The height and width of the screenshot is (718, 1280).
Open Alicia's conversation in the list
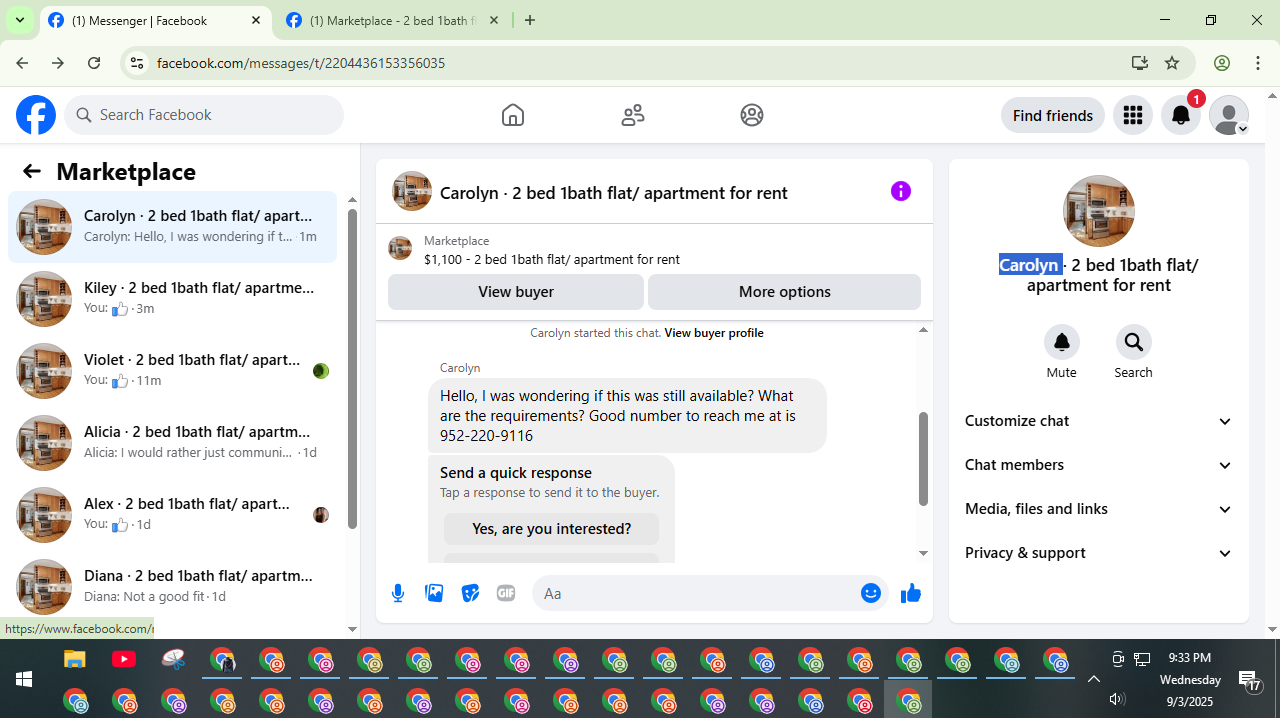coord(172,443)
